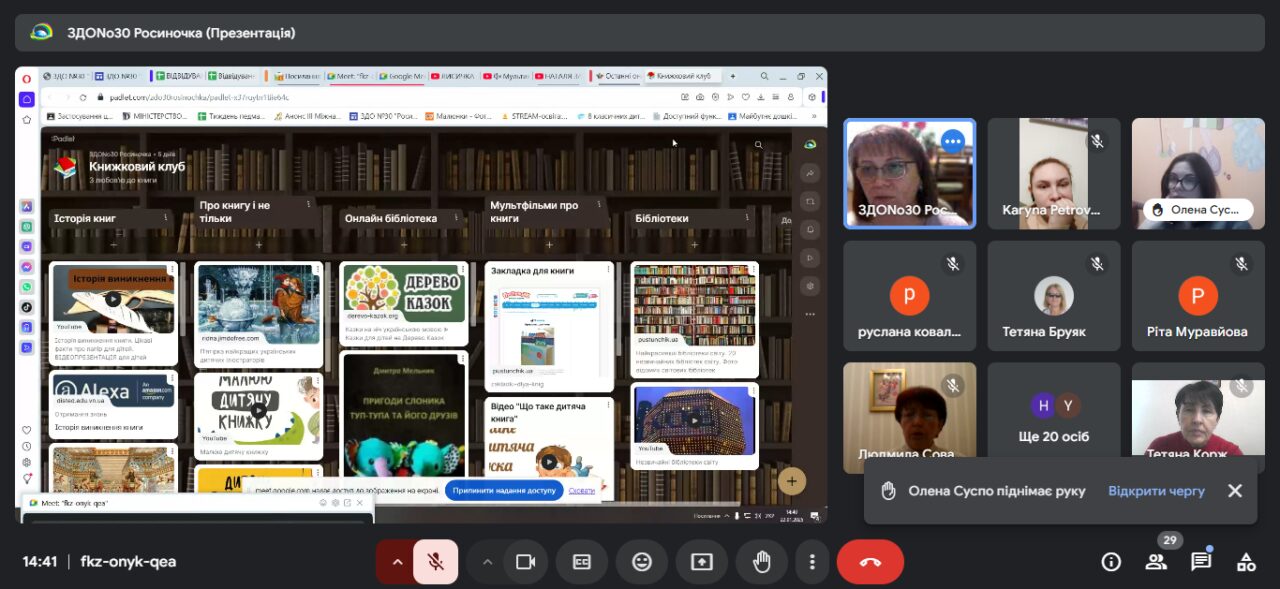Toggle the camera on or off
Image resolution: width=1280 pixels, height=589 pixels.
[x=525, y=562]
